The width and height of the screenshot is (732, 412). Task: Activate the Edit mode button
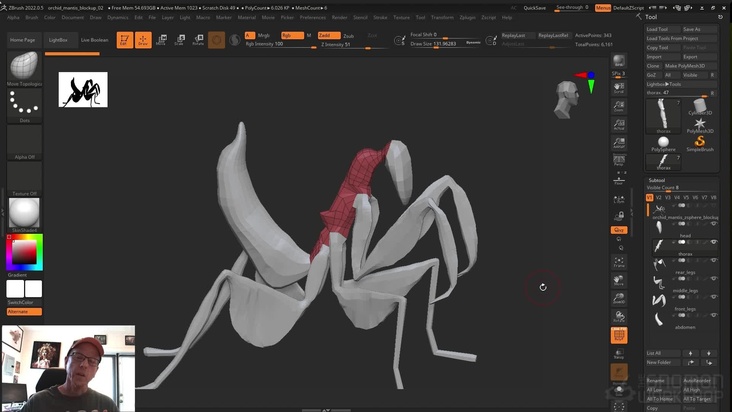click(x=124, y=40)
